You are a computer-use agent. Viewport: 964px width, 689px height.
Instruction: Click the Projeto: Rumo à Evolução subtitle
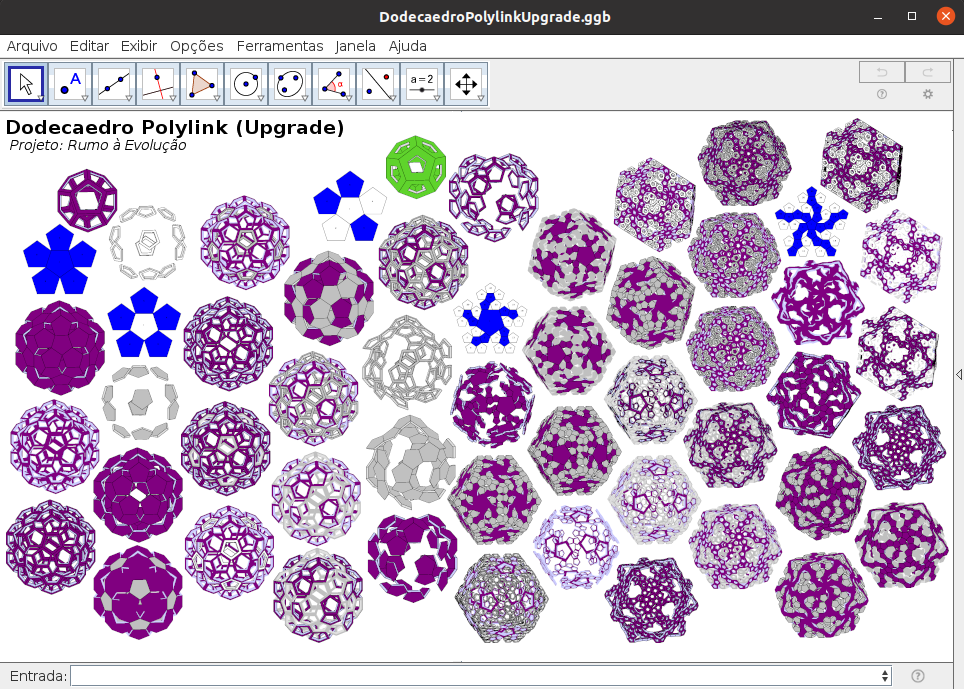pyautogui.click(x=98, y=145)
